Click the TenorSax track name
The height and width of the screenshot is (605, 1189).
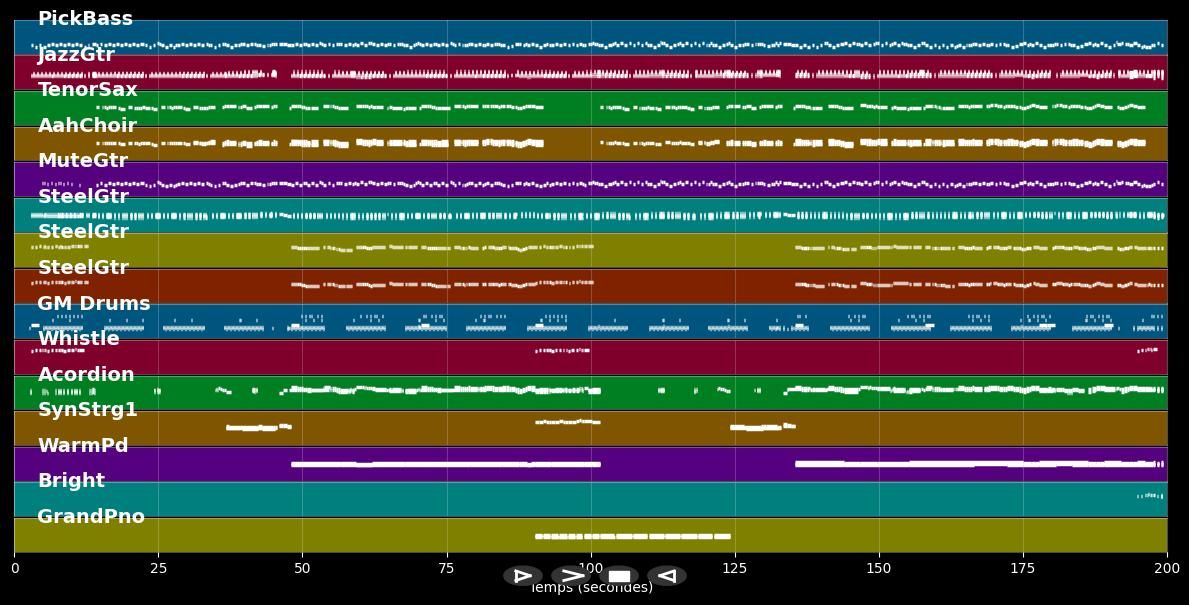88,90
